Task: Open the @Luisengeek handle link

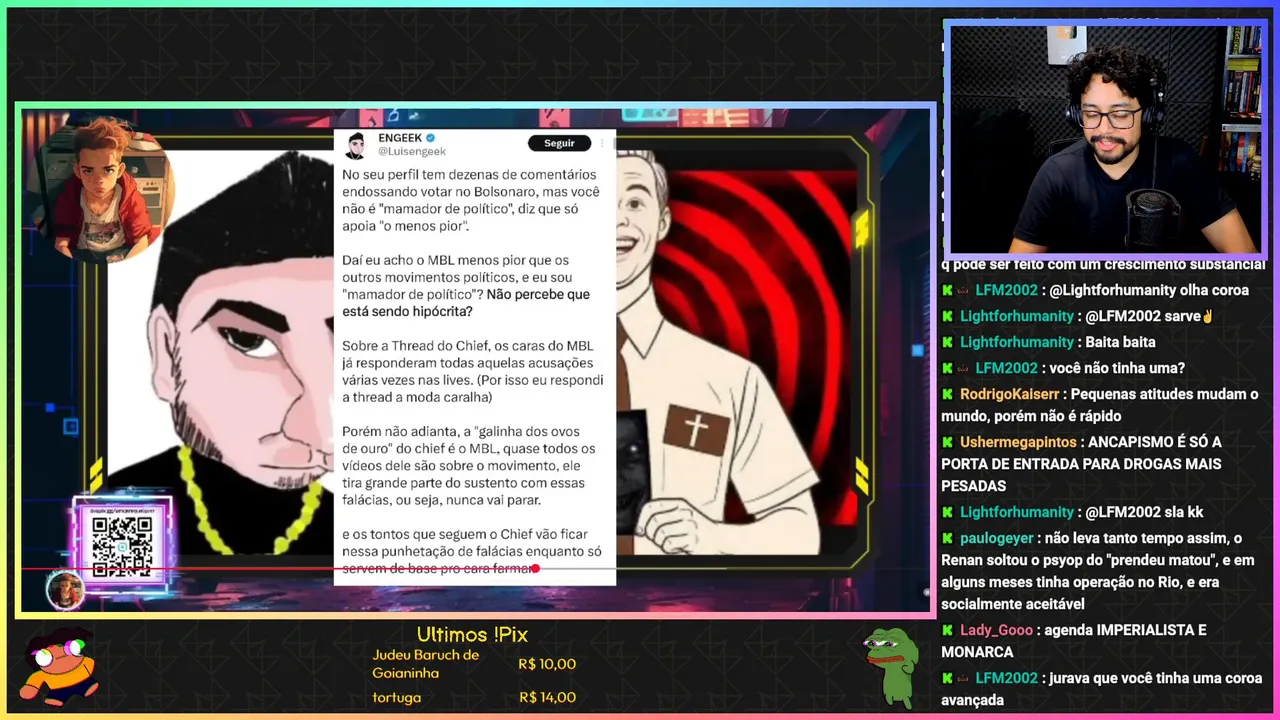Action: [x=412, y=151]
